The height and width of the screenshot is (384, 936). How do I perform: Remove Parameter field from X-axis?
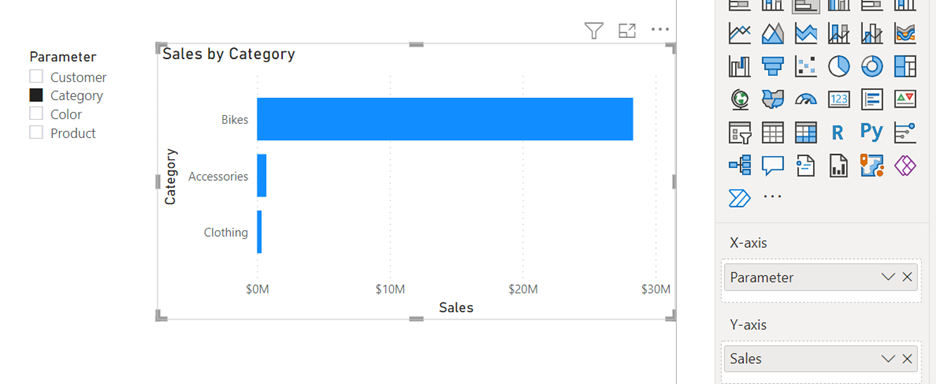coord(907,277)
